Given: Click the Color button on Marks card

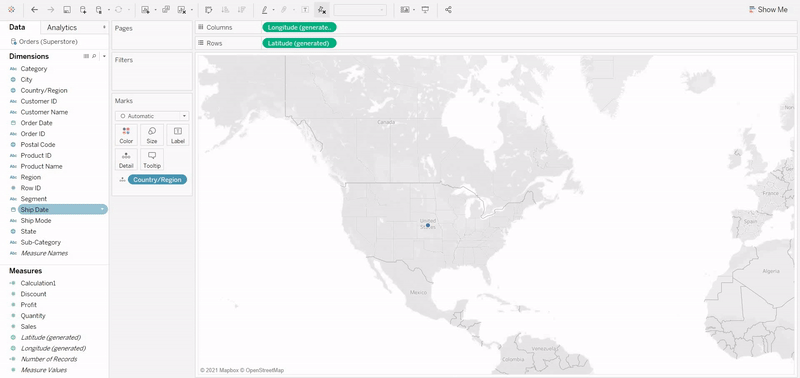Looking at the screenshot, I should click(126, 135).
